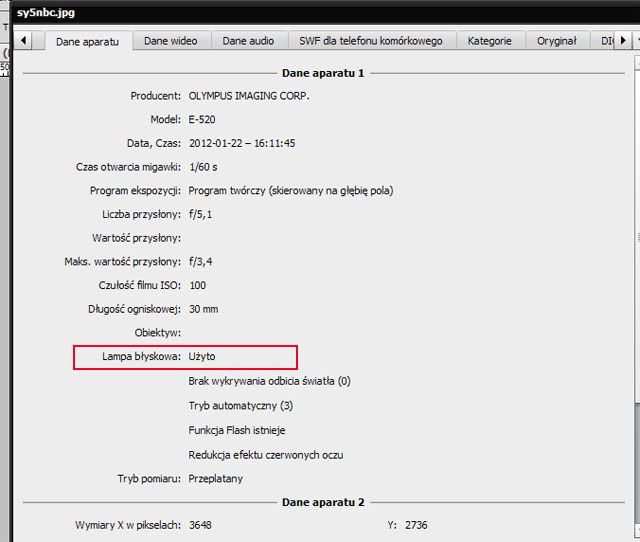Go to the Kategorie tab

point(488,41)
